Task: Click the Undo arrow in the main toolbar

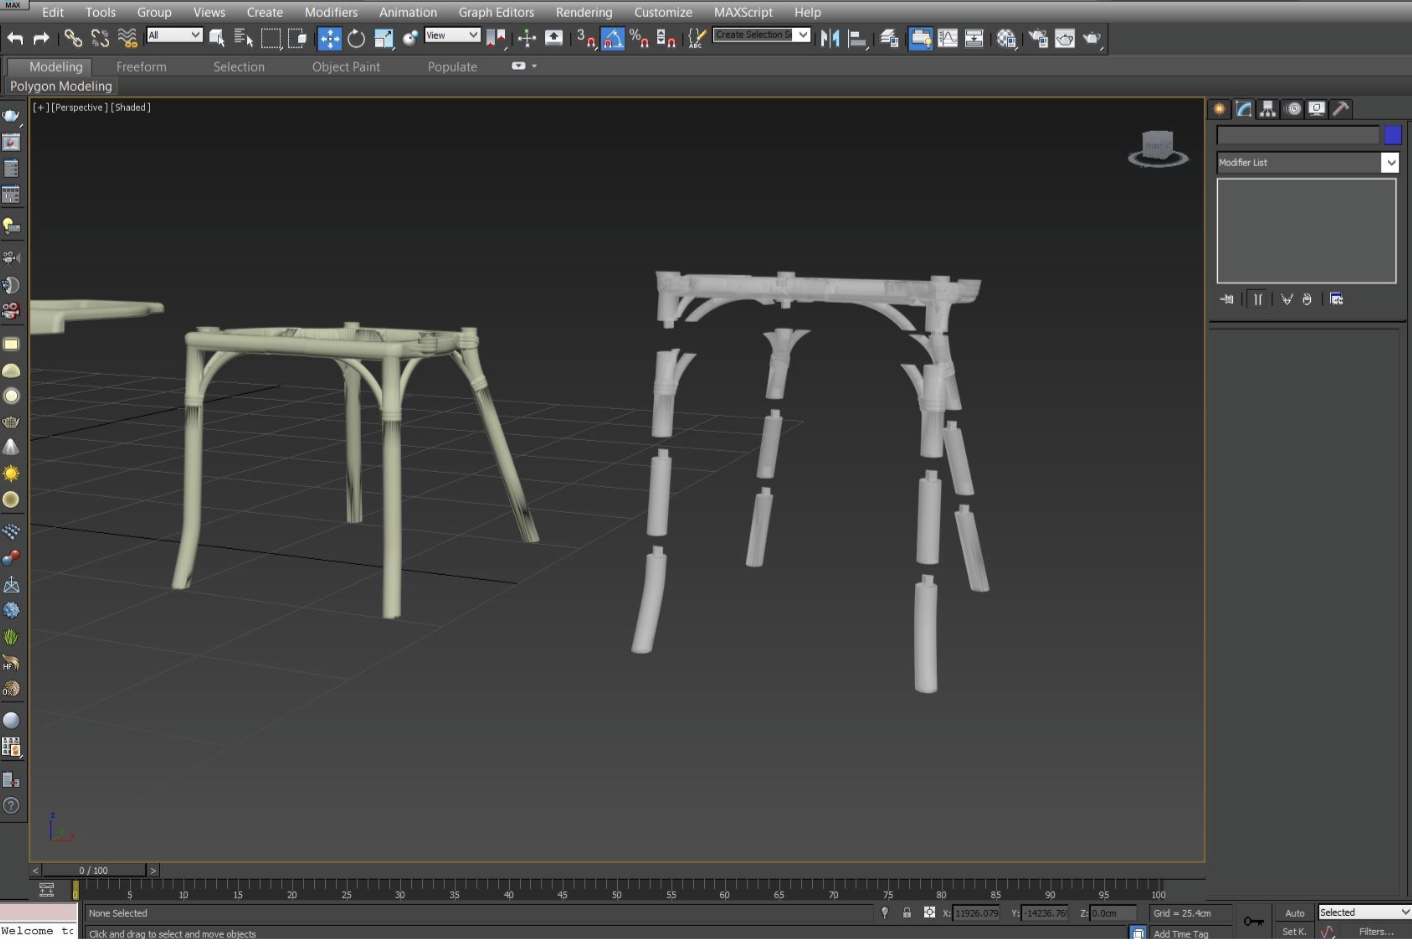Action: (x=15, y=38)
